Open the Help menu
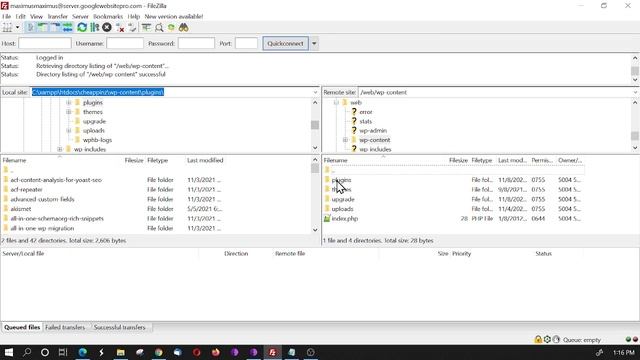 133,16
